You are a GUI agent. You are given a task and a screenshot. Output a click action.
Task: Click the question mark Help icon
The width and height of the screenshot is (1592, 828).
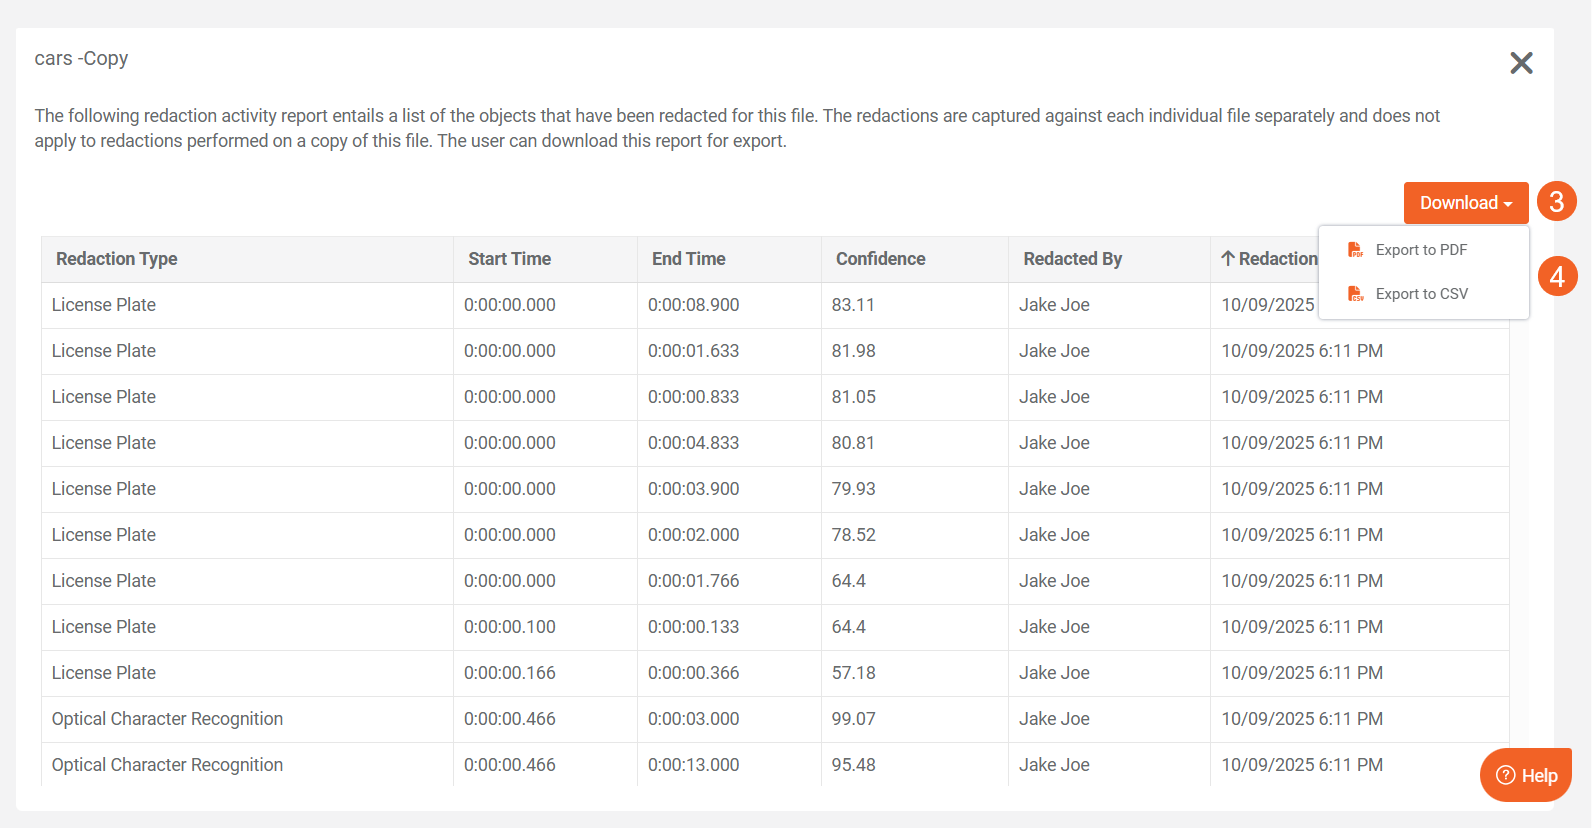click(x=1505, y=775)
